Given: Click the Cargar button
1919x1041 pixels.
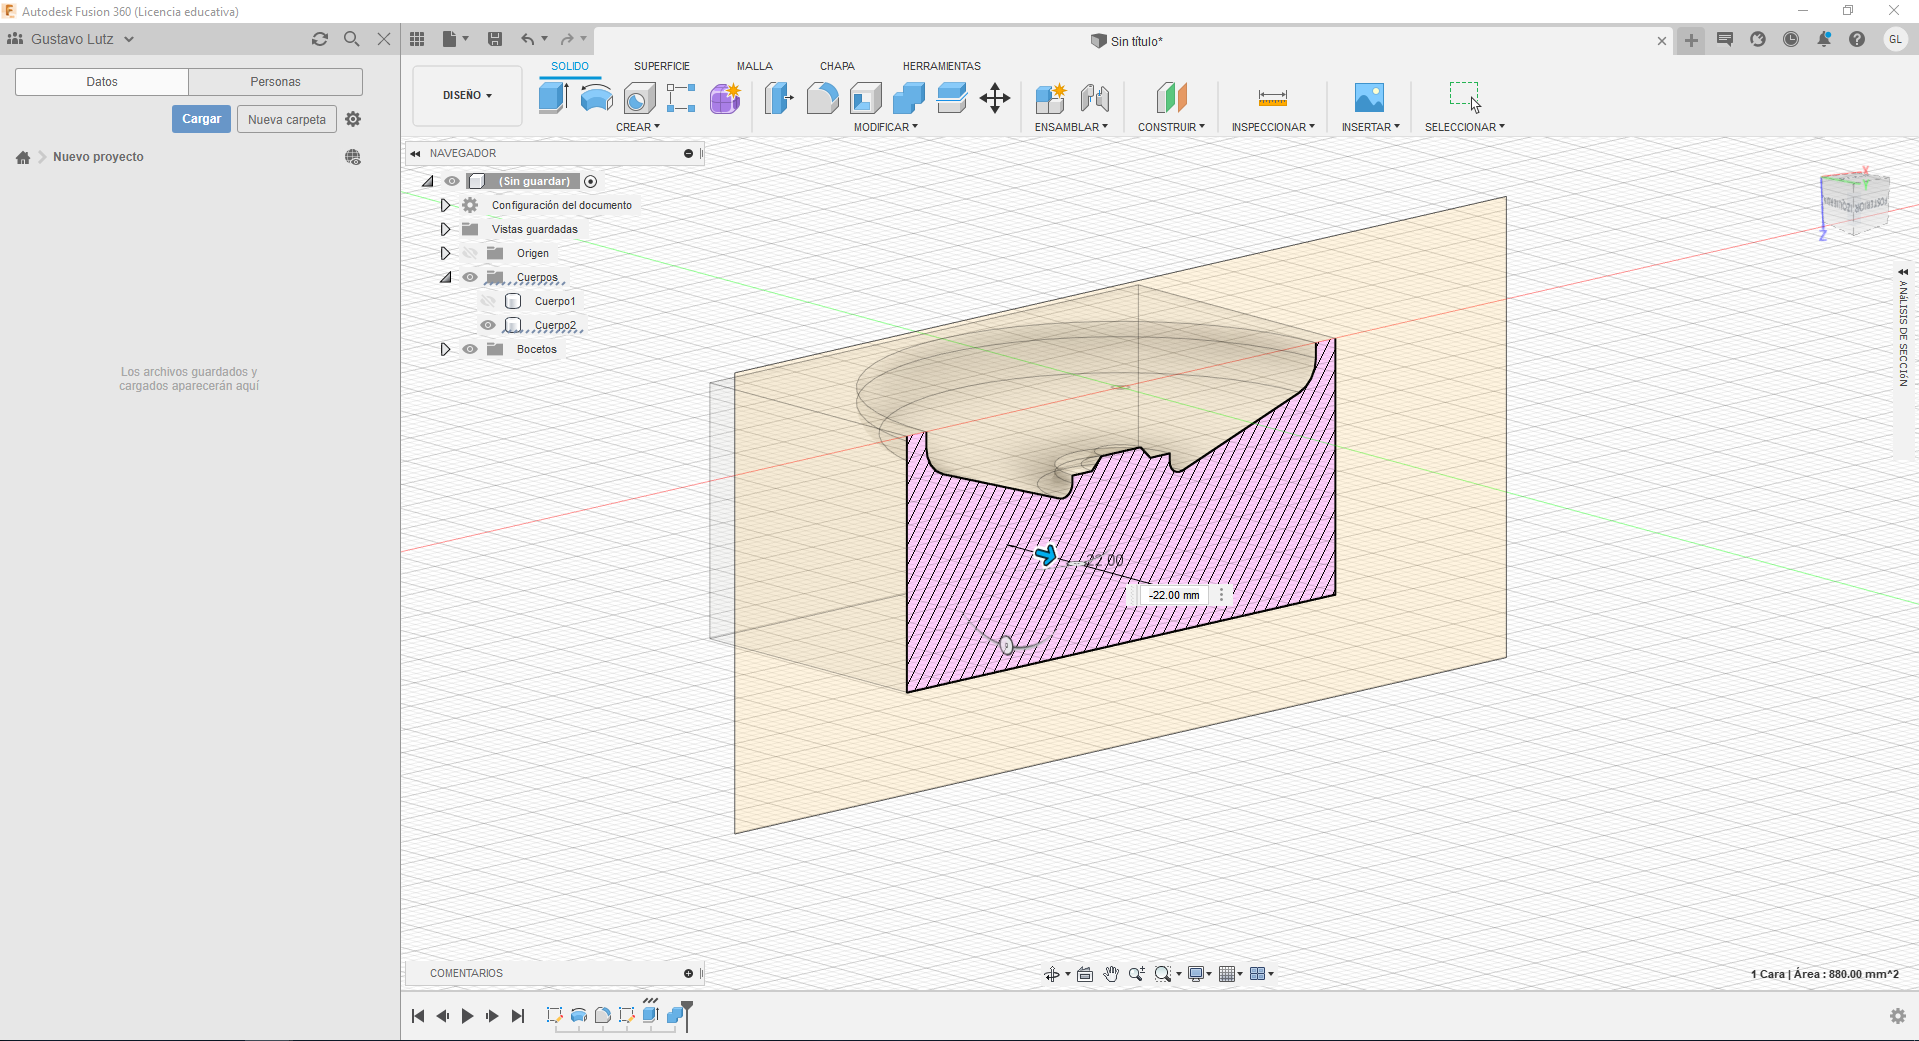Looking at the screenshot, I should 201,119.
